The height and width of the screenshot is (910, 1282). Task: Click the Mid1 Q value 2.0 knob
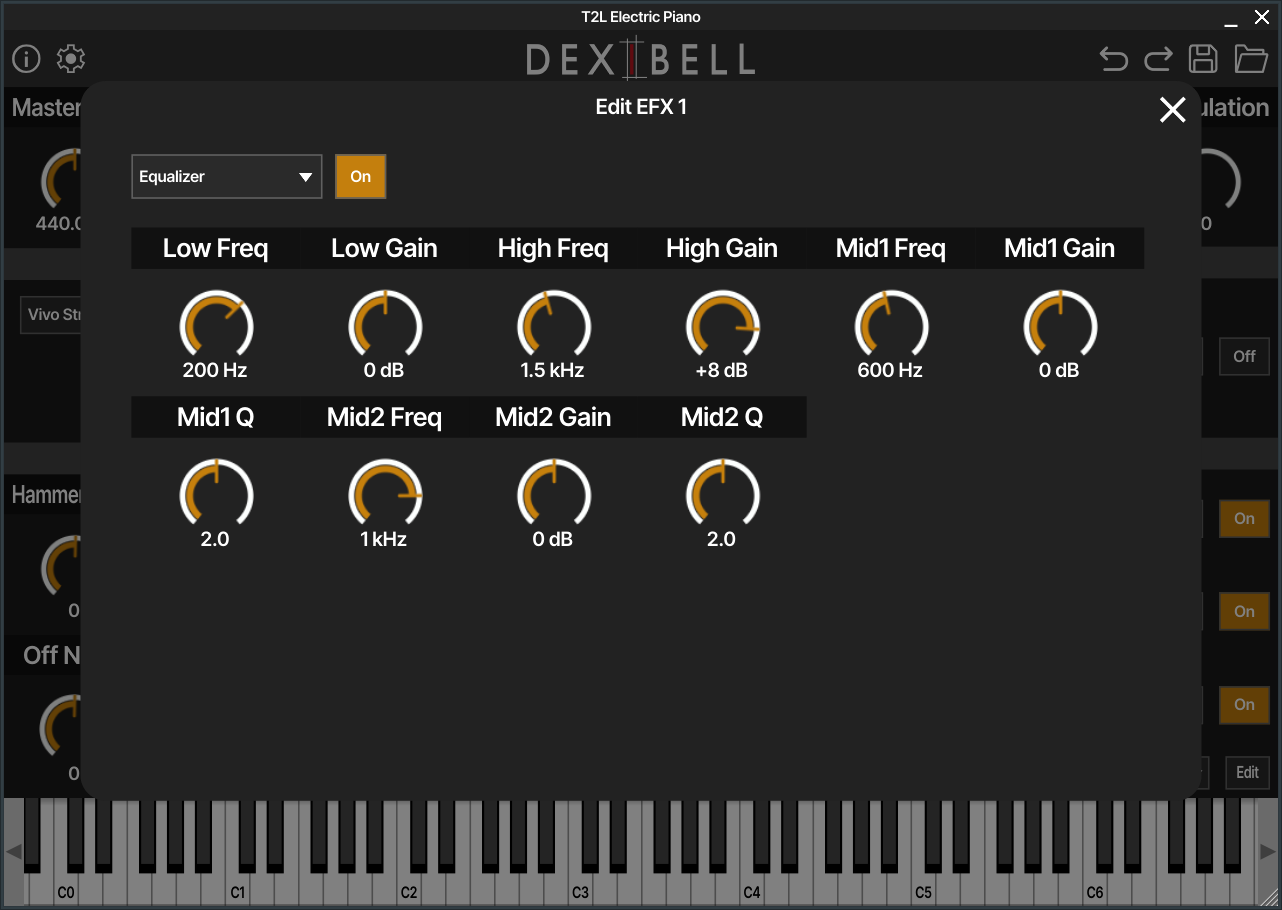[x=216, y=495]
